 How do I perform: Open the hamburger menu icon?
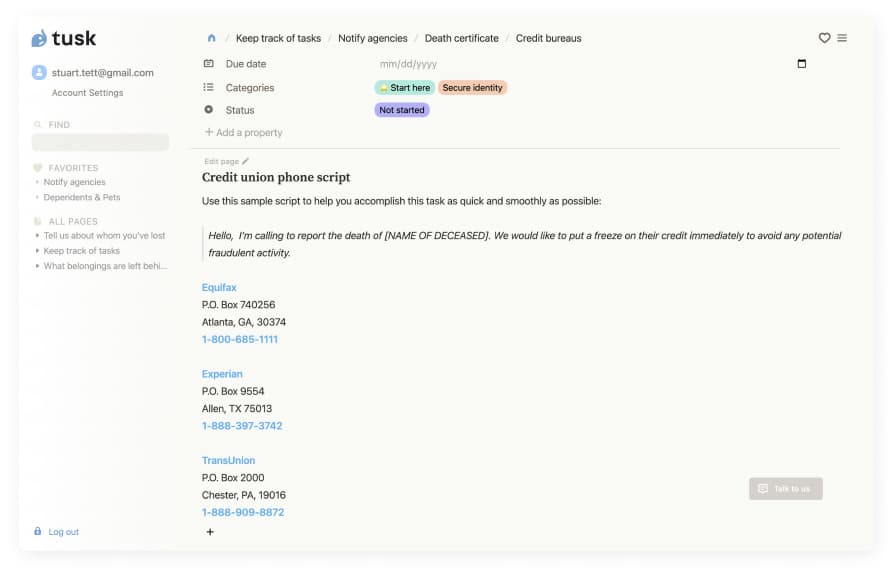842,38
